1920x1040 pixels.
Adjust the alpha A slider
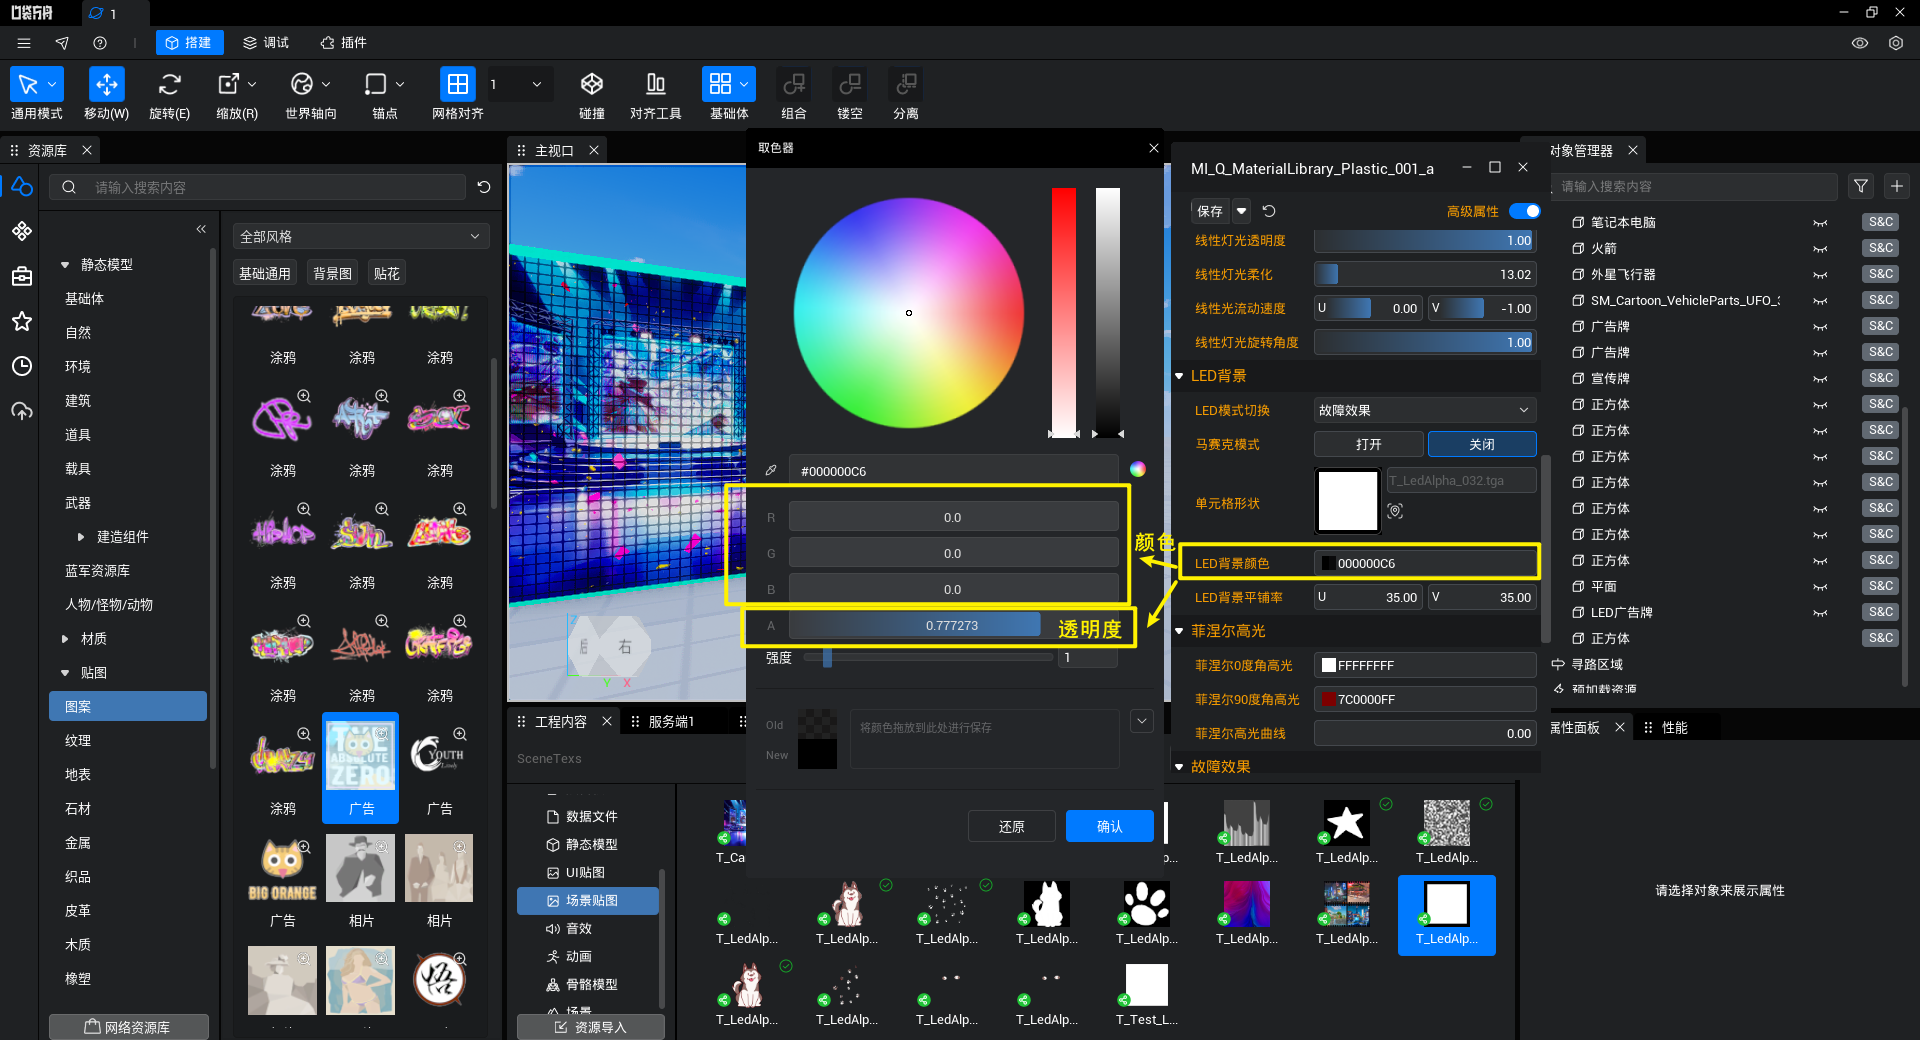pos(953,625)
